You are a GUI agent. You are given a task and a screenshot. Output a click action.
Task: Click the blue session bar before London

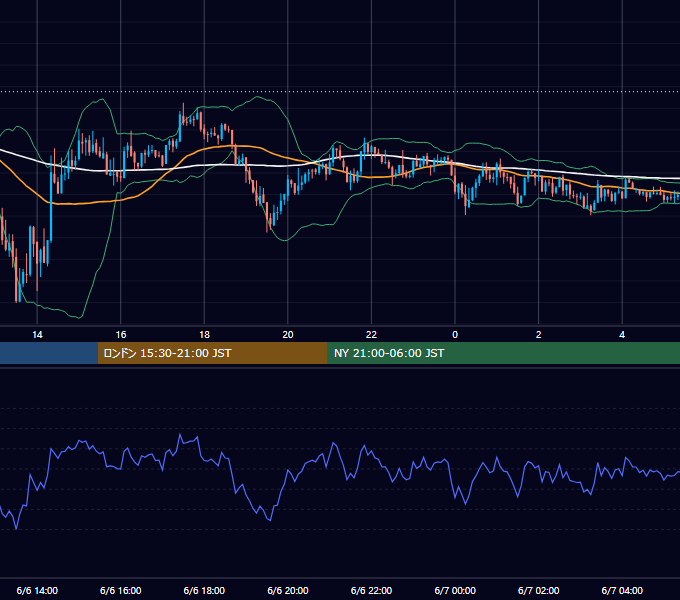coord(49,353)
